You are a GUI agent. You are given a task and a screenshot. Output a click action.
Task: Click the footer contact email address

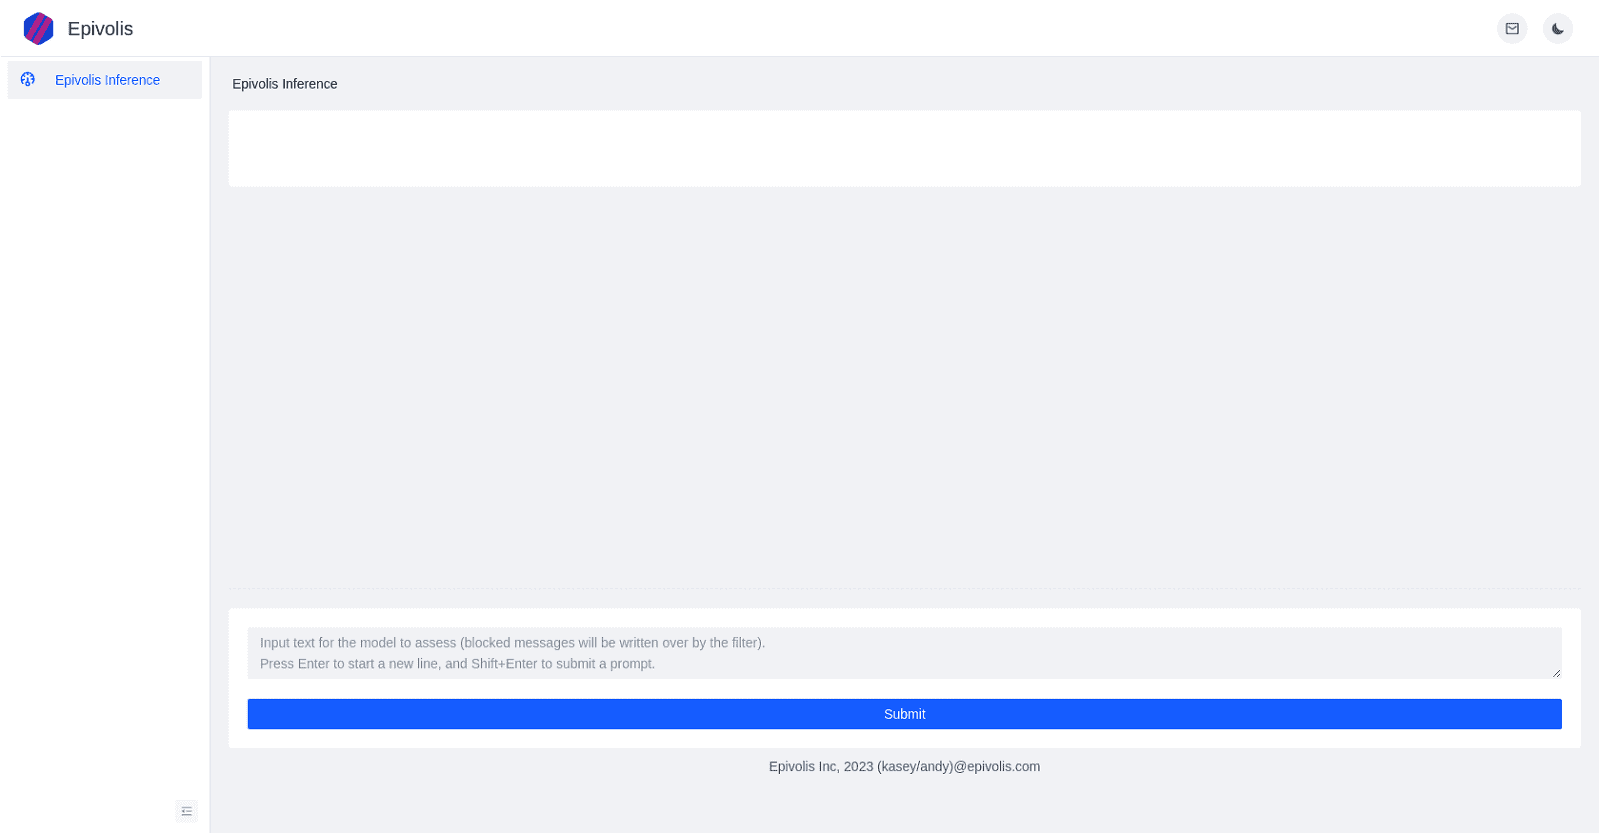click(x=958, y=767)
